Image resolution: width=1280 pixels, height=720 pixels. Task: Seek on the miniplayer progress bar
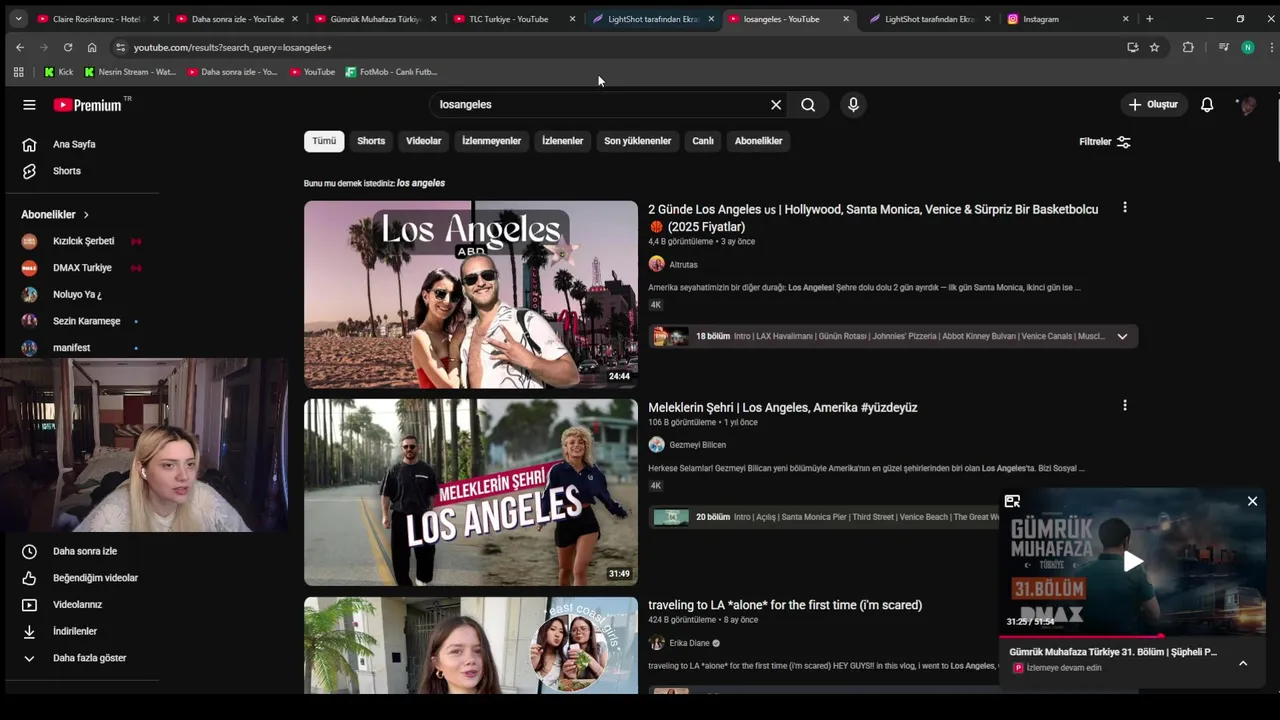(x=1133, y=635)
